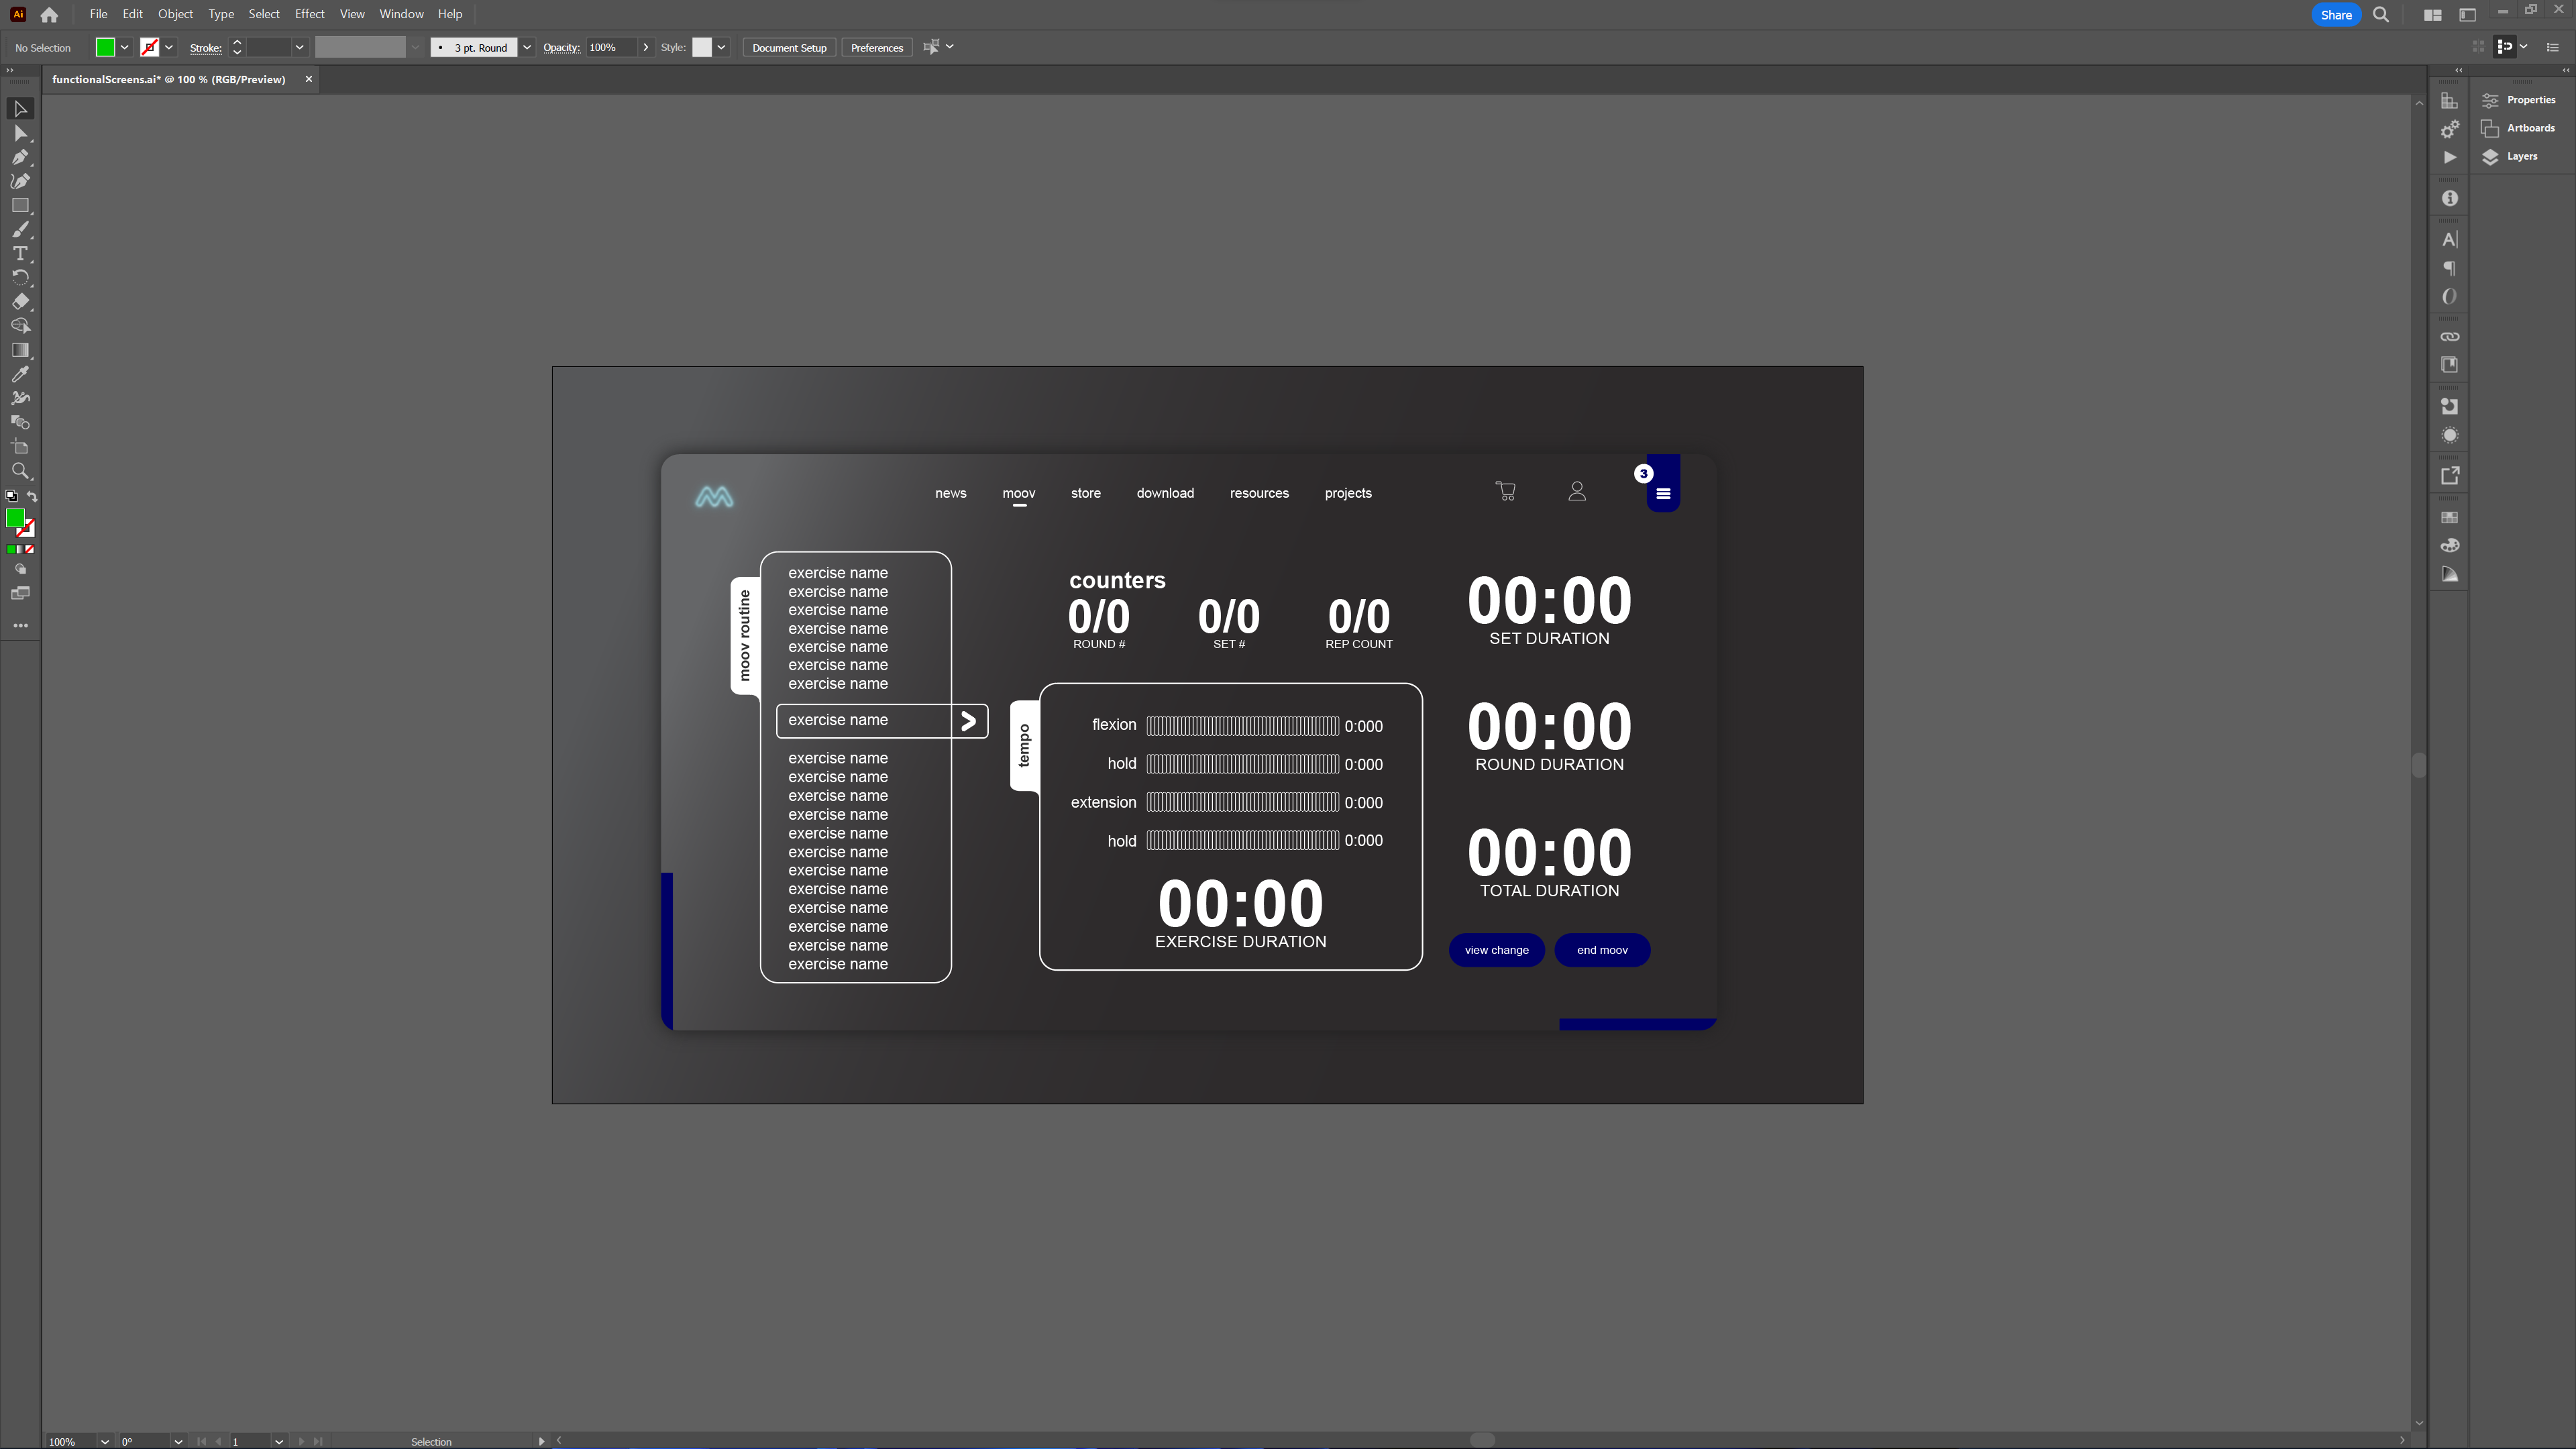
Task: Set toolbar paint mode to None
Action: point(30,549)
